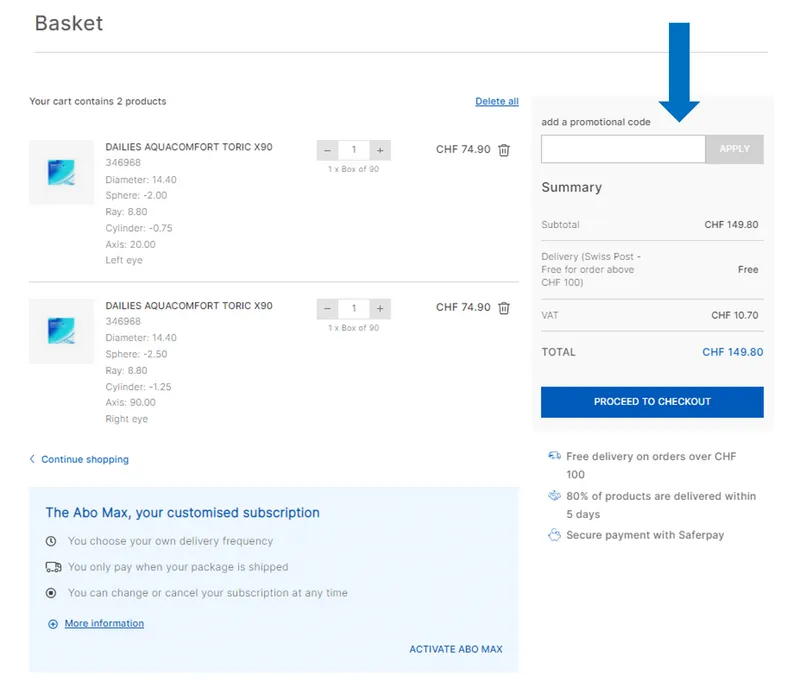Screen dimensions: 800x682
Task: Click the truck icon next to package shipped
Action: [x=53, y=567]
